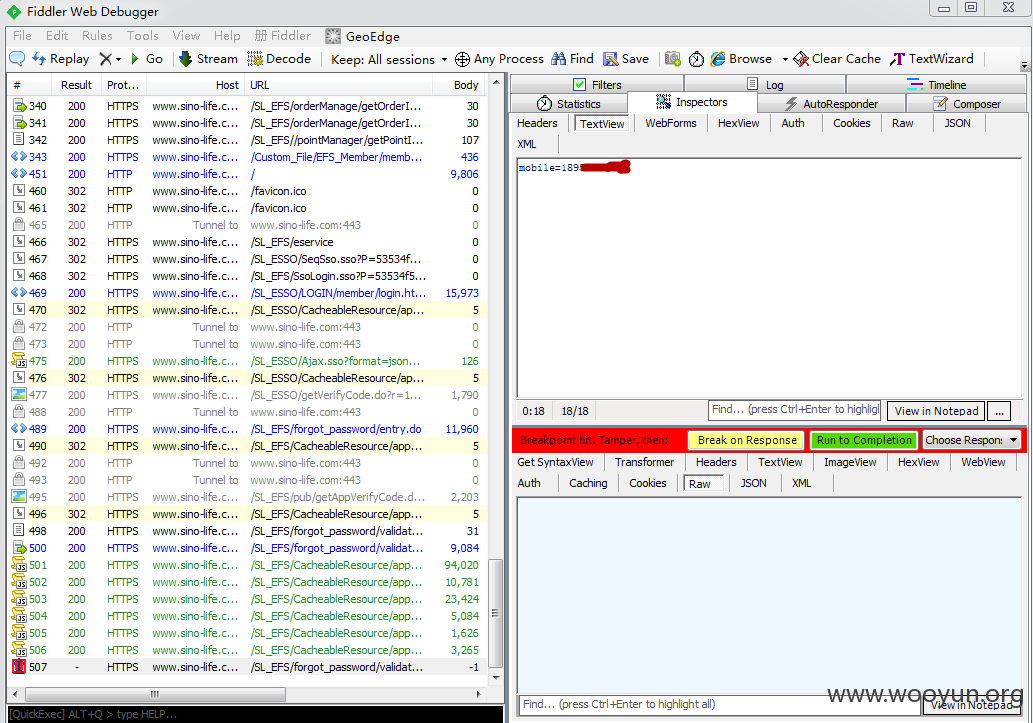Select response WebView tab
The image size is (1033, 723).
coord(983,462)
